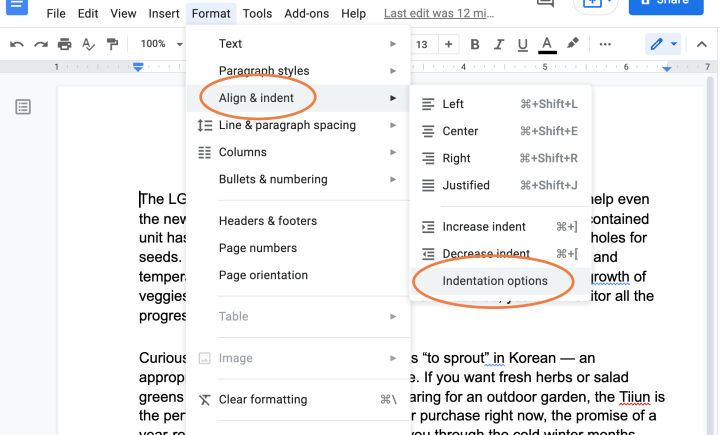This screenshot has height=435, width=720.
Task: Click the Line & paragraph spacing icon
Action: 205,125
